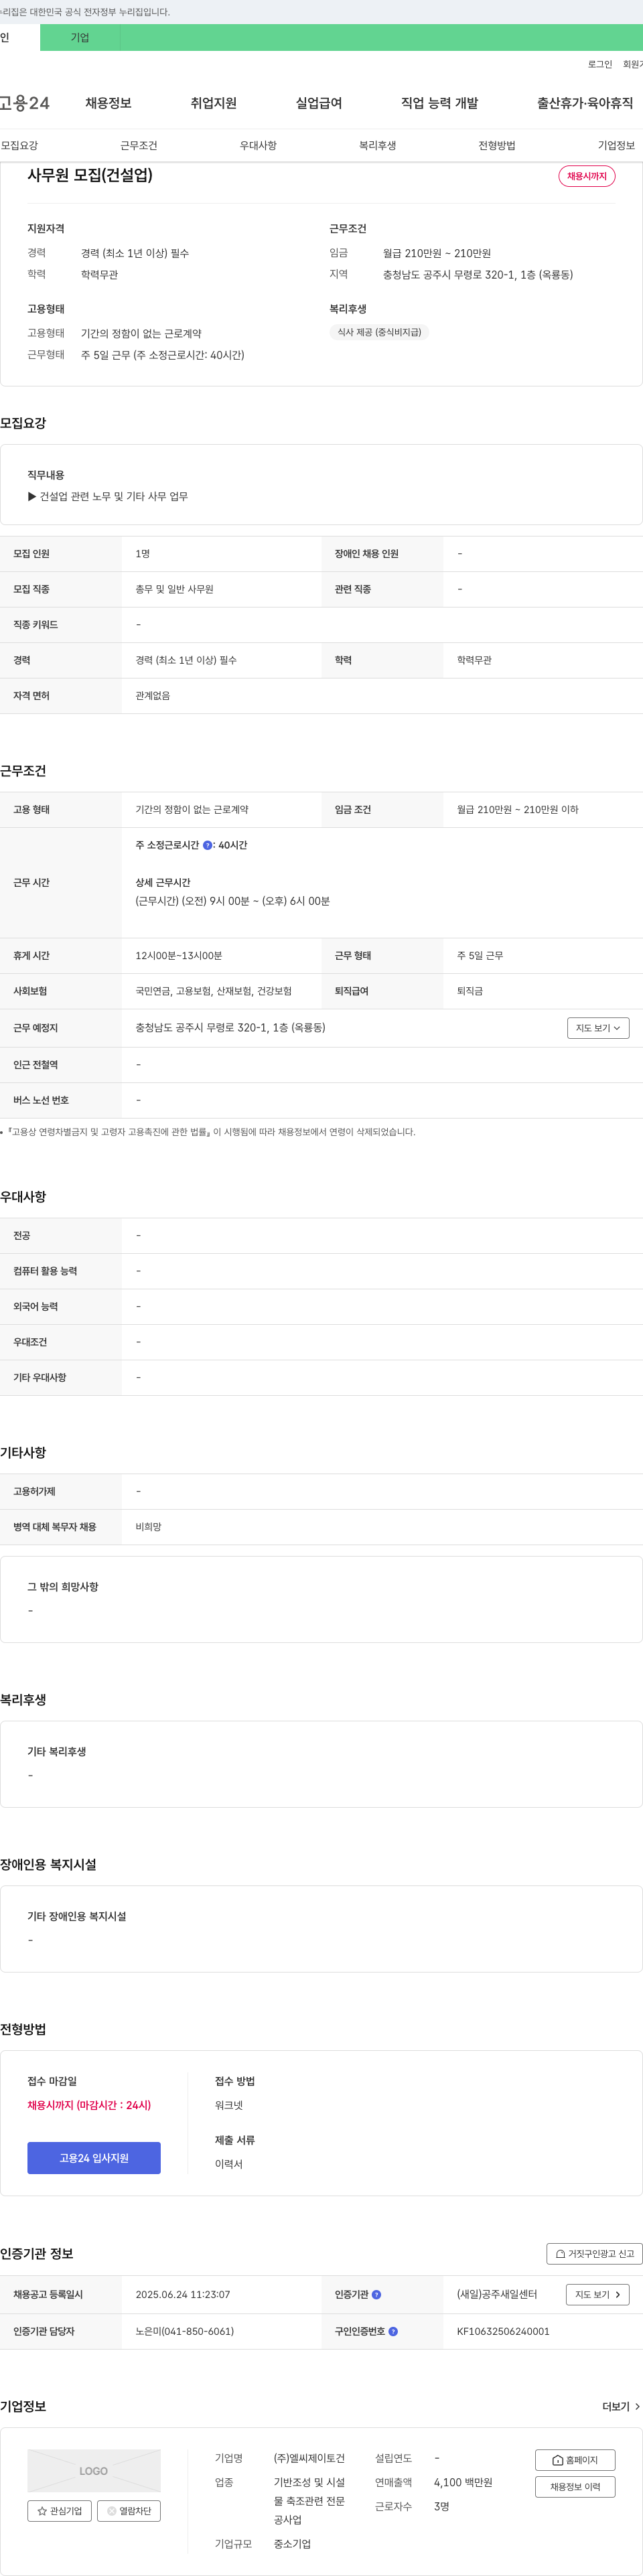Expand 지도 보기 for 근무 예정지
This screenshot has height=2576, width=643.
click(597, 1028)
